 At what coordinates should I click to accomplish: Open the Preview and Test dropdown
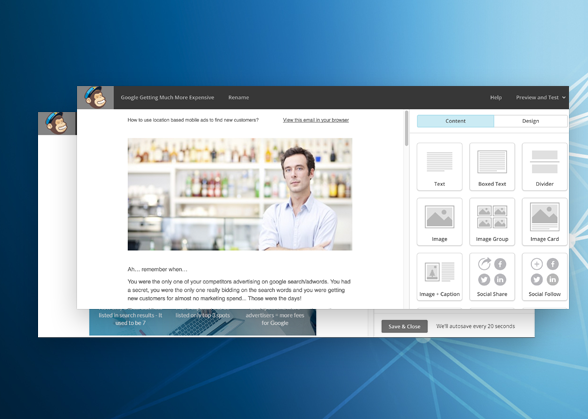540,97
